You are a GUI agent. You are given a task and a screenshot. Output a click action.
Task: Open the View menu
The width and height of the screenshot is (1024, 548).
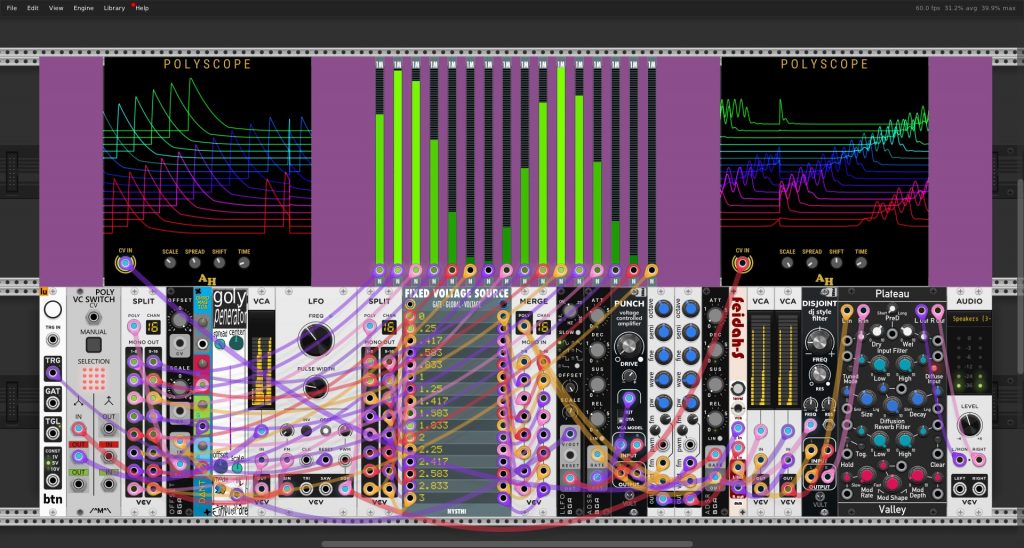click(x=56, y=8)
